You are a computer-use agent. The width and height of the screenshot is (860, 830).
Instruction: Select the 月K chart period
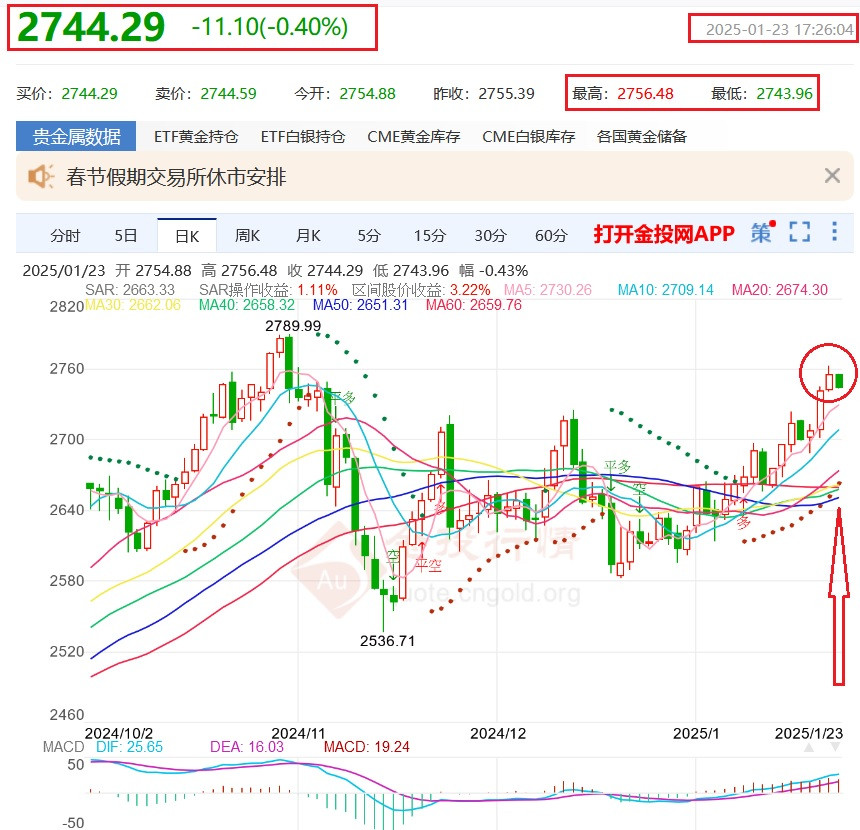point(308,236)
